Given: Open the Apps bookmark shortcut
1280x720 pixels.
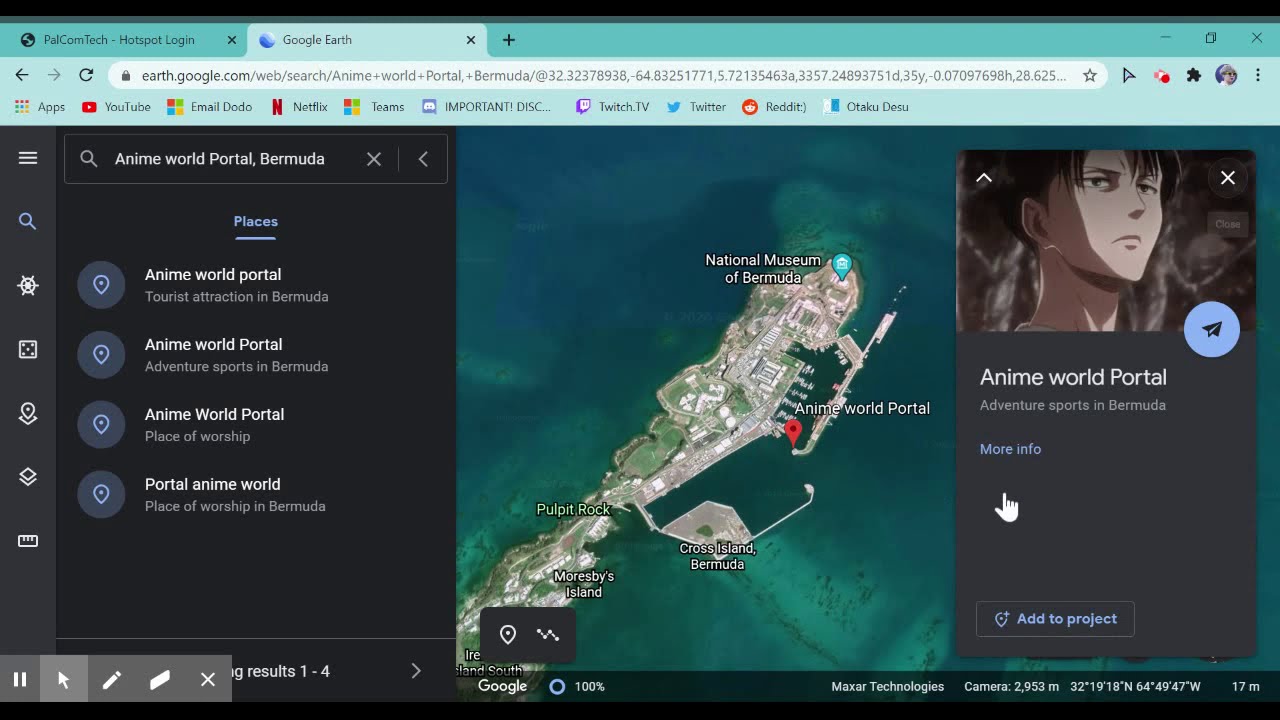Looking at the screenshot, I should click(x=40, y=107).
